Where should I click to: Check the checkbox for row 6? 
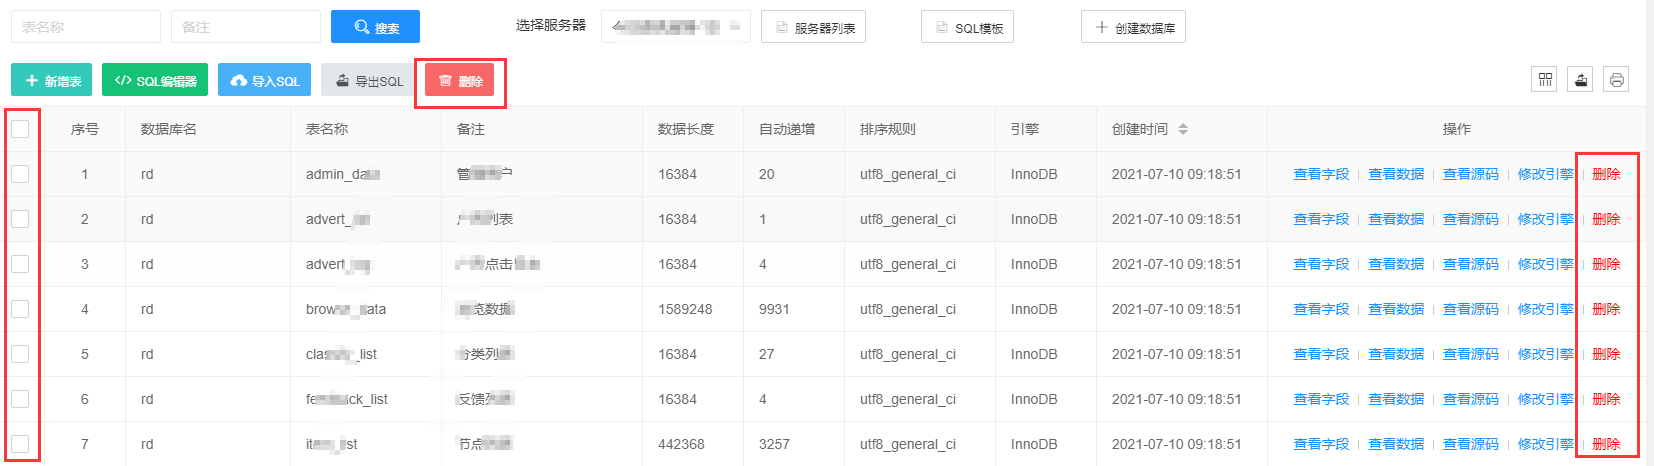[x=20, y=399]
